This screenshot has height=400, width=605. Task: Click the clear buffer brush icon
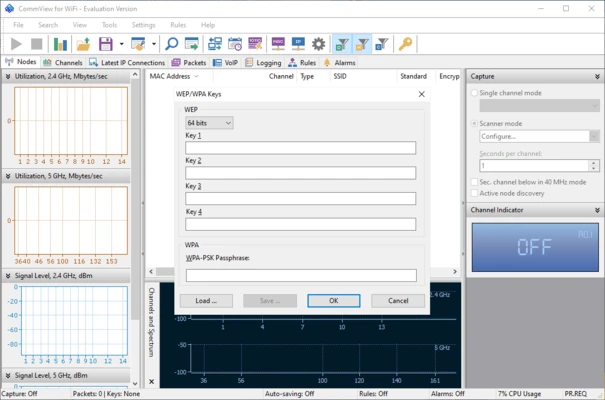coord(138,44)
